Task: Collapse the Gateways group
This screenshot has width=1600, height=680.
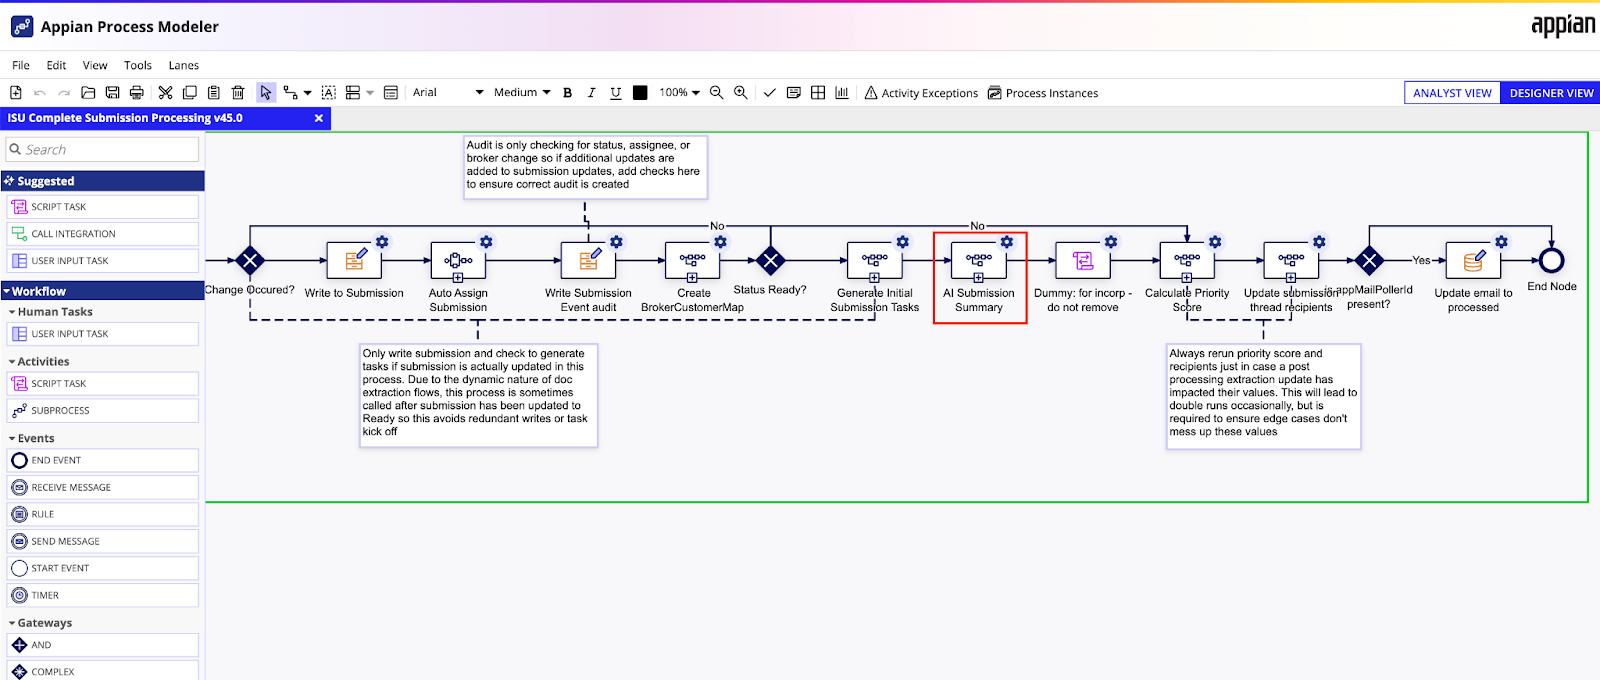Action: coord(45,623)
